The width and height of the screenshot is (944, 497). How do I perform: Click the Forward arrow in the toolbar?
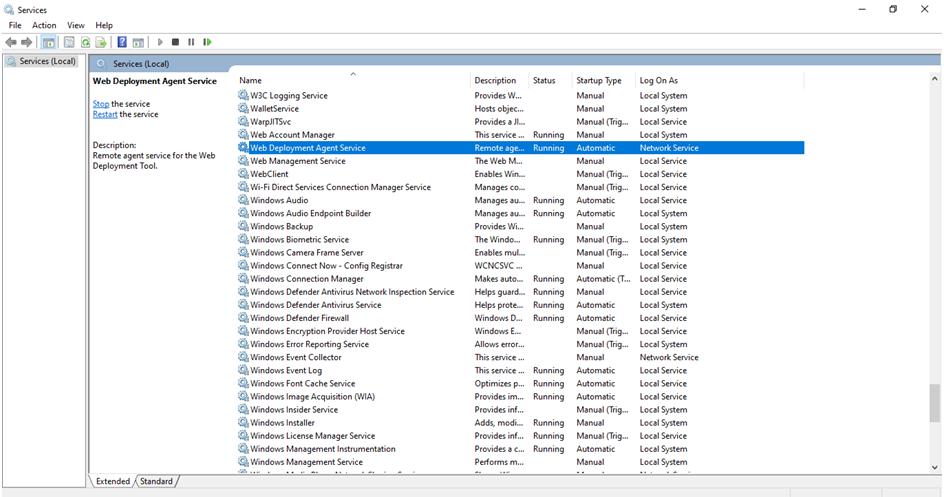tap(26, 42)
